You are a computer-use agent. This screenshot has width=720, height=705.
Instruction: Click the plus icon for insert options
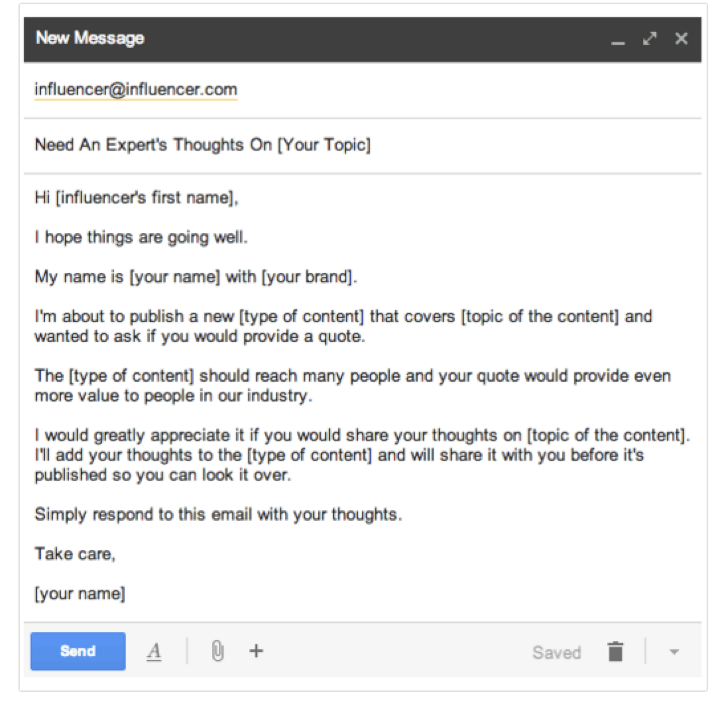click(256, 651)
